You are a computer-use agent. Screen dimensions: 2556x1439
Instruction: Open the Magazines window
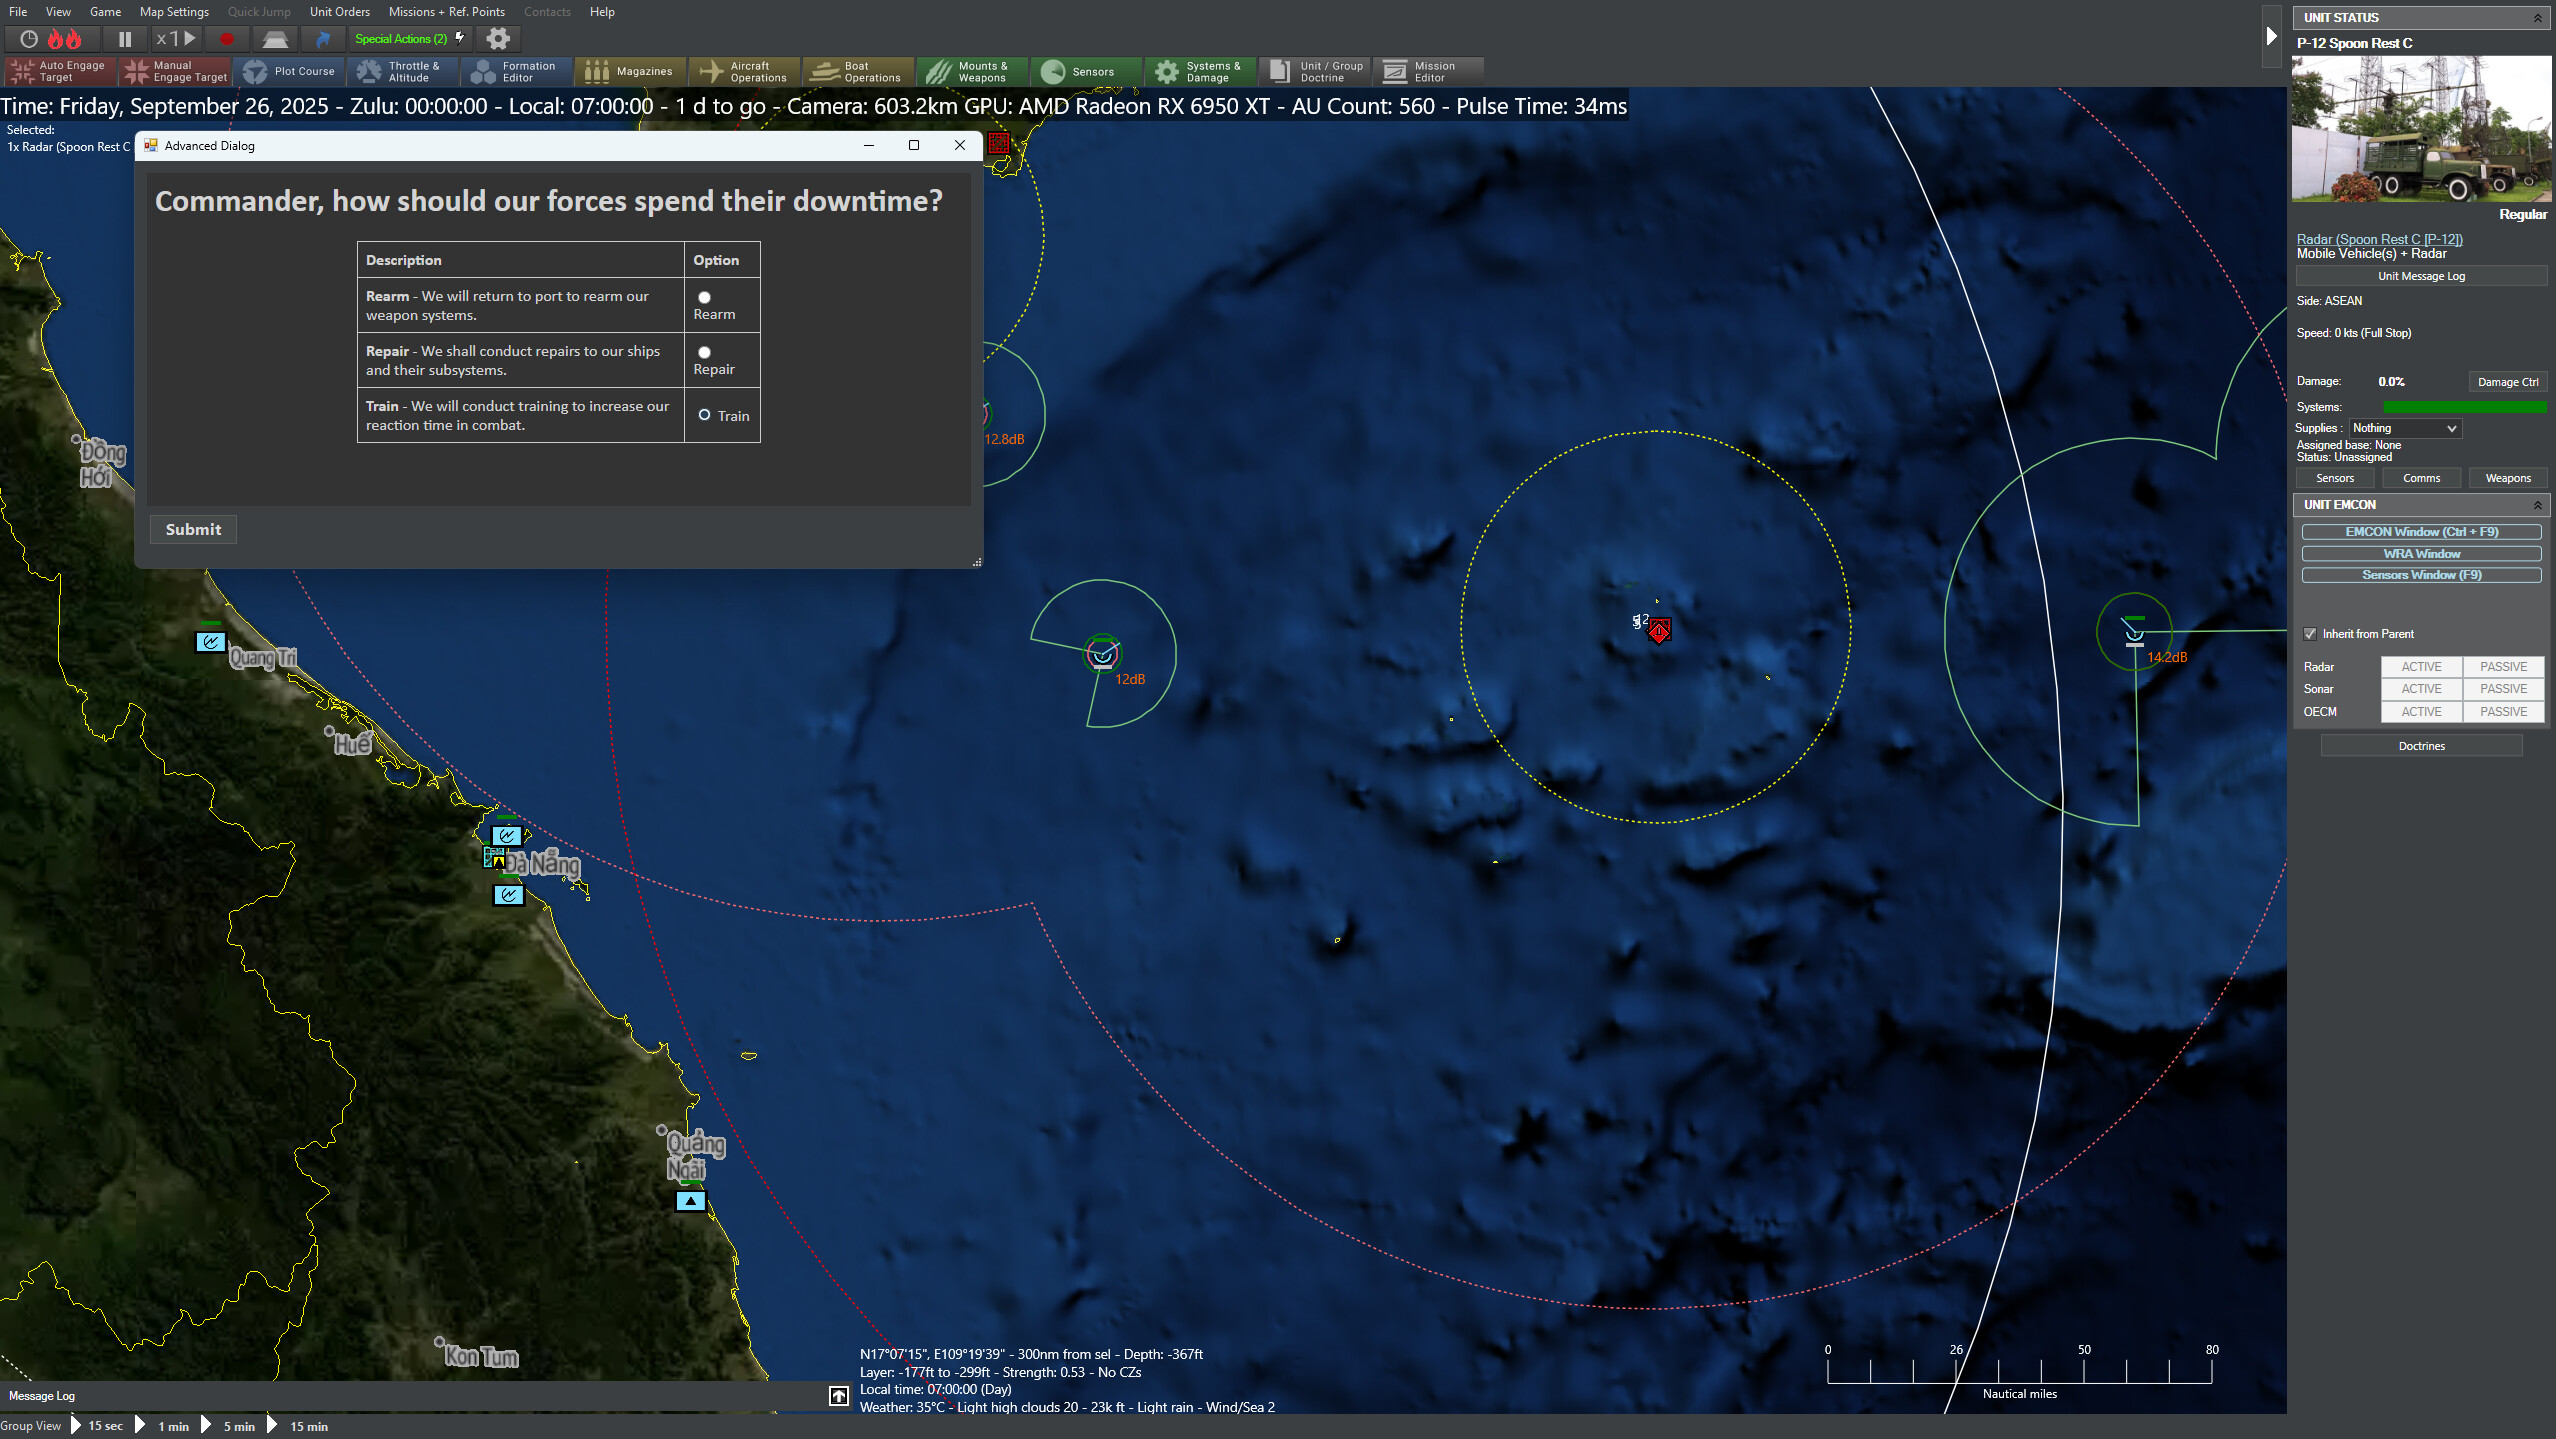[631, 71]
